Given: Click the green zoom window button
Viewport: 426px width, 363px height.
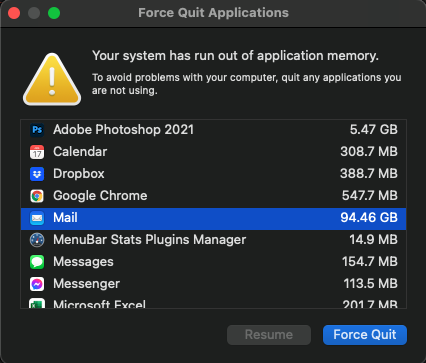Looking at the screenshot, I should (54, 13).
